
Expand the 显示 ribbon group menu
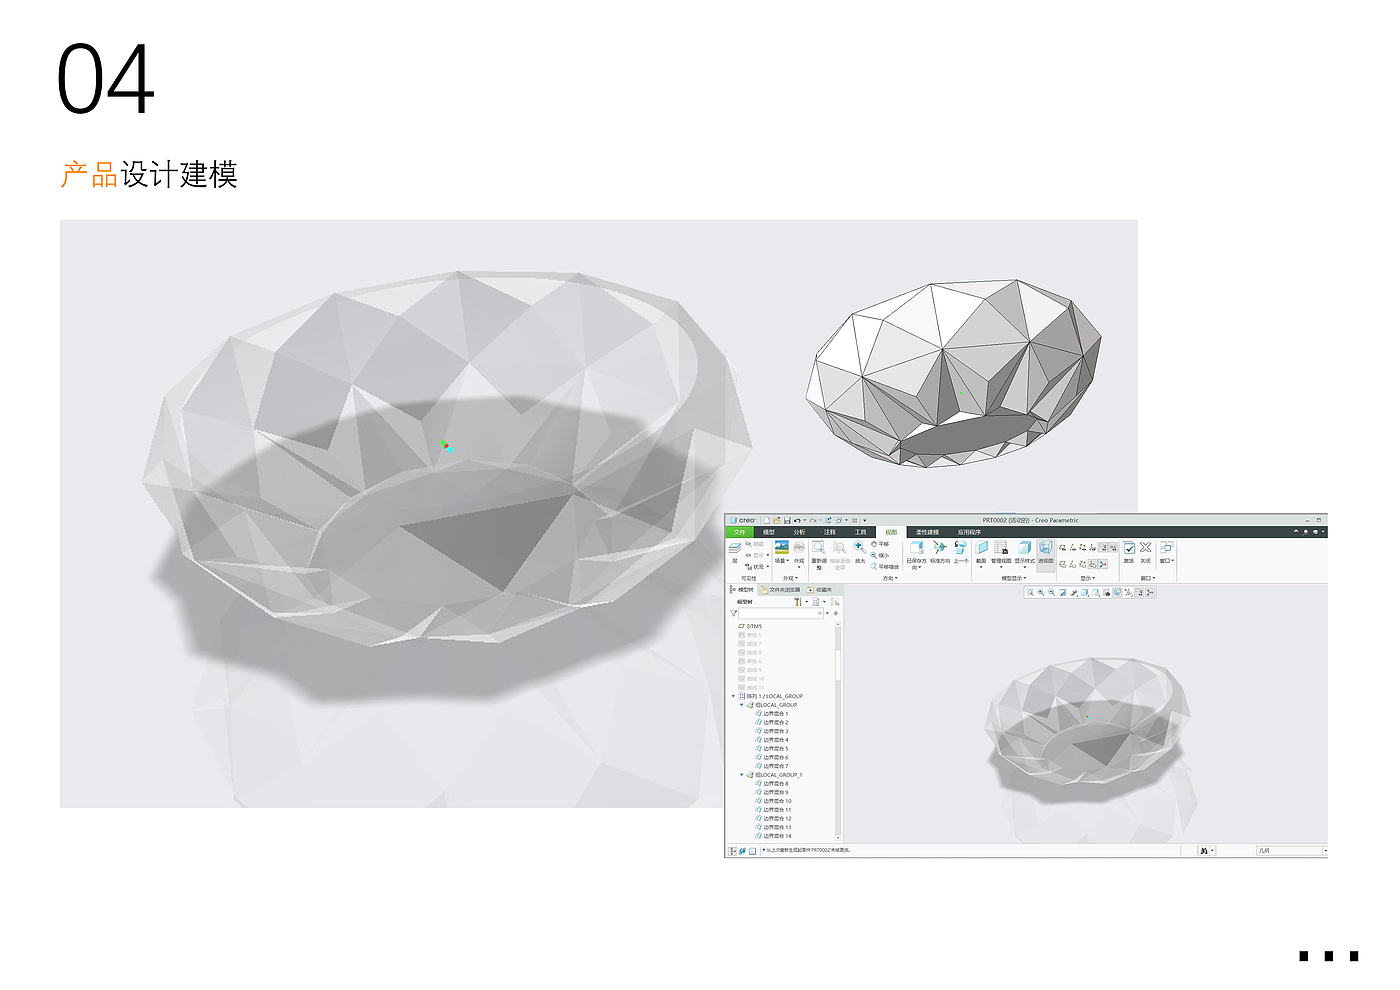pos(1088,578)
